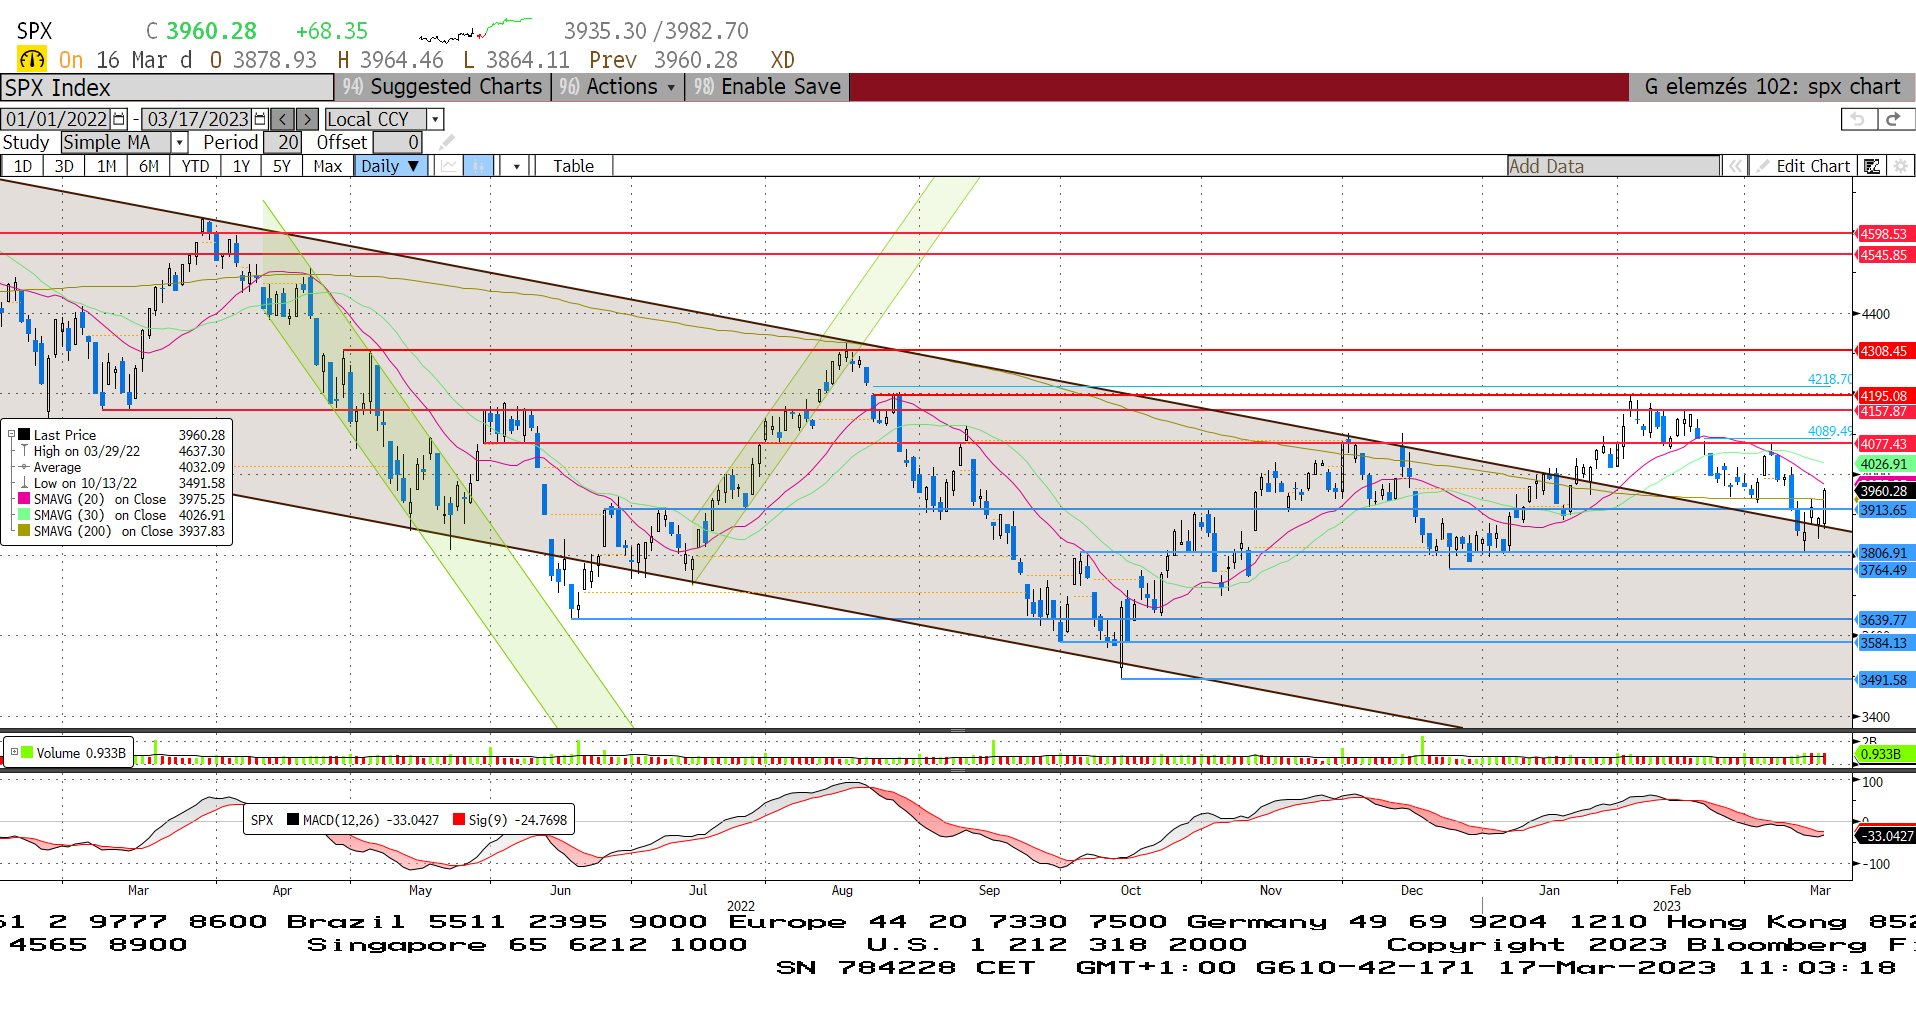Click the start date field 01/01/2022
The height and width of the screenshot is (1023, 1916).
(57, 119)
